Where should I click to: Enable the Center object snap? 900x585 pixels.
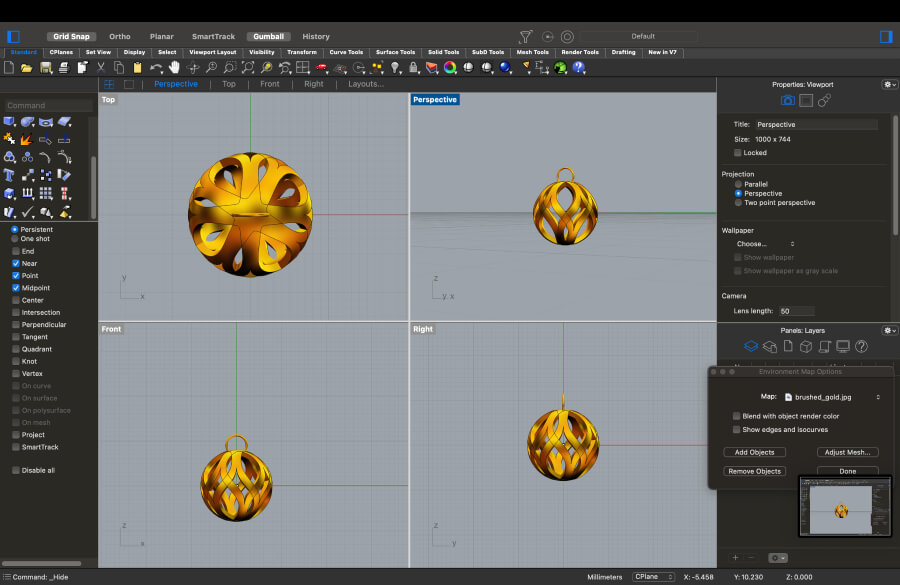(x=16, y=300)
